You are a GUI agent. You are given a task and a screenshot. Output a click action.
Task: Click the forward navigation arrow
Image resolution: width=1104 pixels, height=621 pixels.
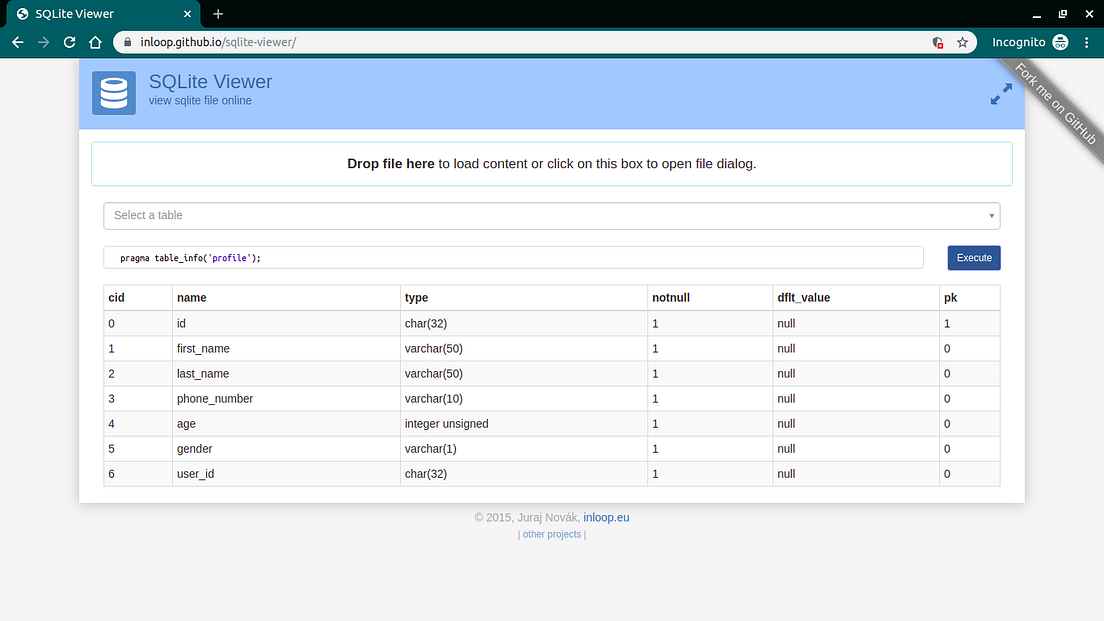tap(42, 43)
